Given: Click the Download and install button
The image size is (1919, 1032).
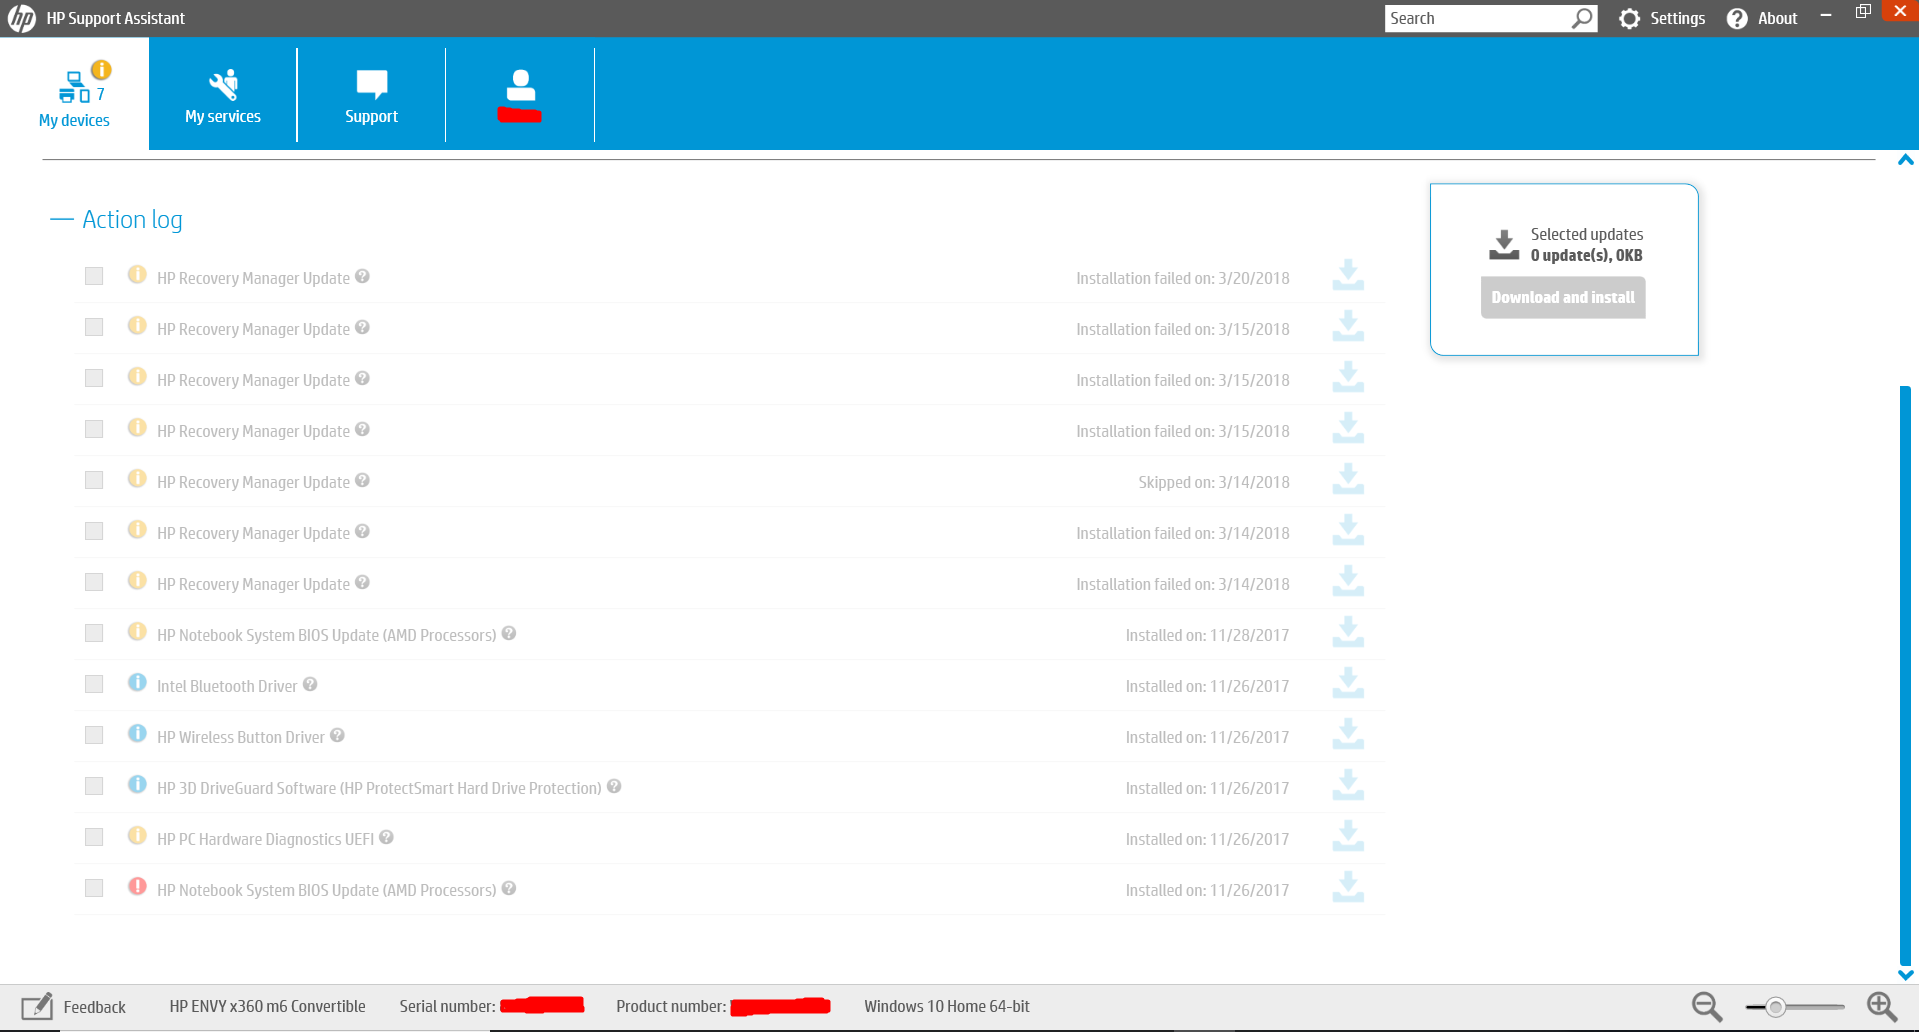Looking at the screenshot, I should pyautogui.click(x=1563, y=297).
